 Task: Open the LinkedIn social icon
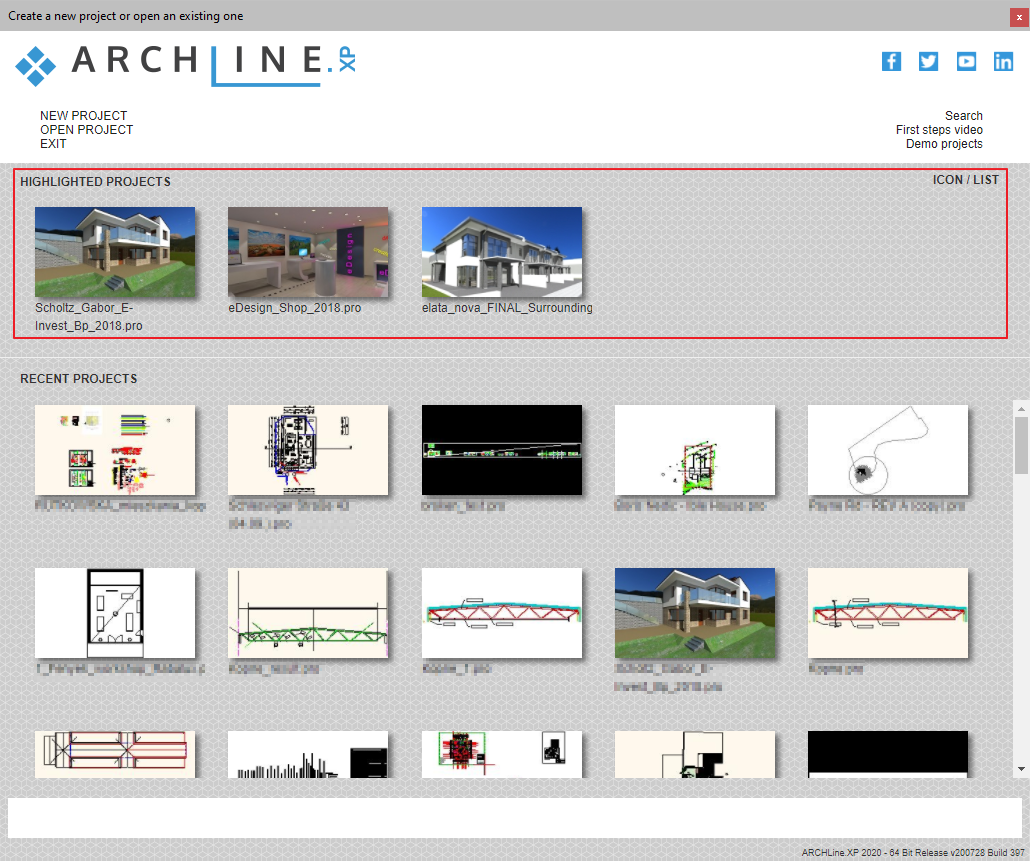(x=1003, y=62)
